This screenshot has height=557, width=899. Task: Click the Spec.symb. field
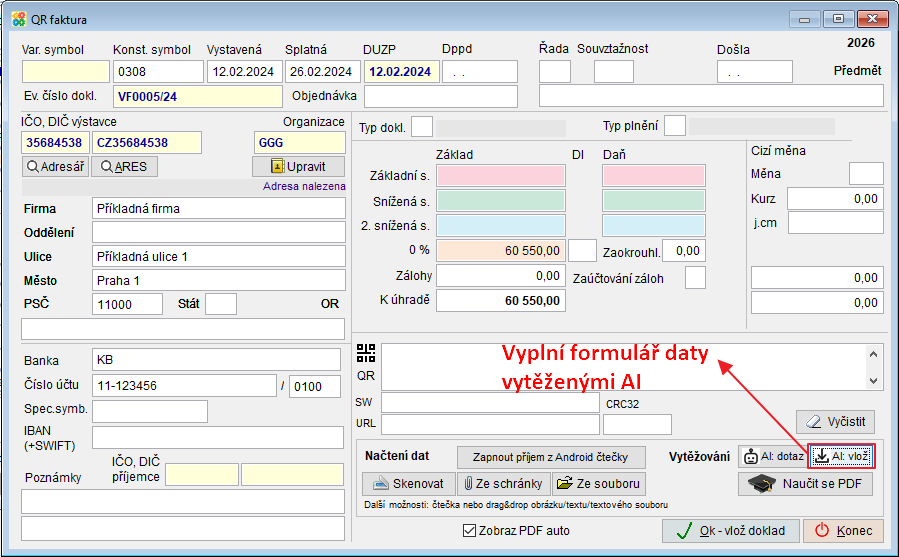150,411
